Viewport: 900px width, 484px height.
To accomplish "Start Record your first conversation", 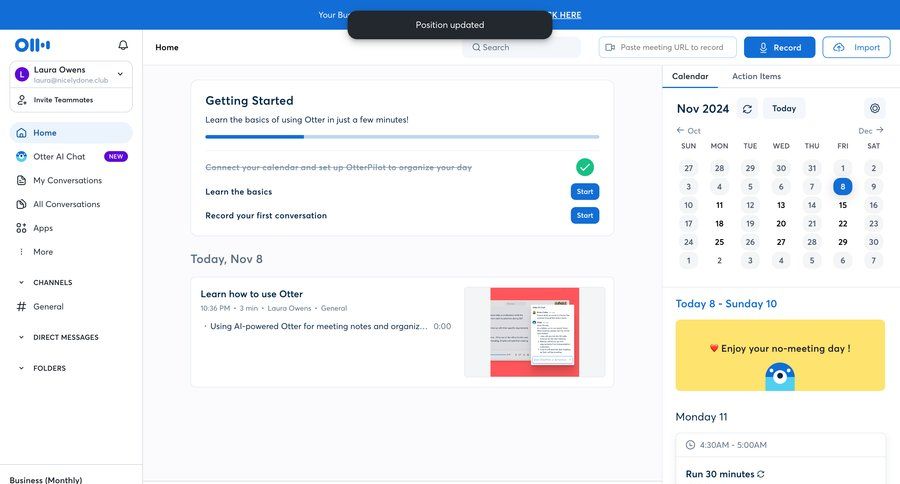I will [585, 215].
